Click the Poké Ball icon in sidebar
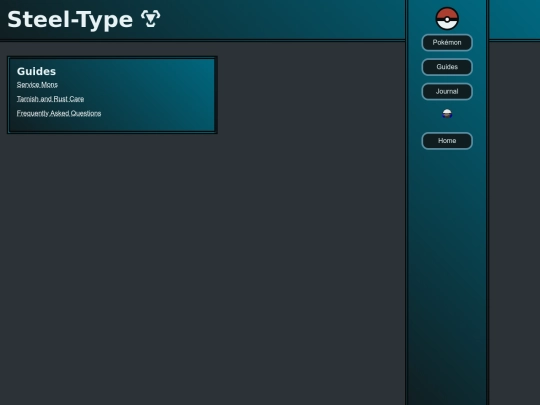This screenshot has width=540, height=405. [x=447, y=19]
